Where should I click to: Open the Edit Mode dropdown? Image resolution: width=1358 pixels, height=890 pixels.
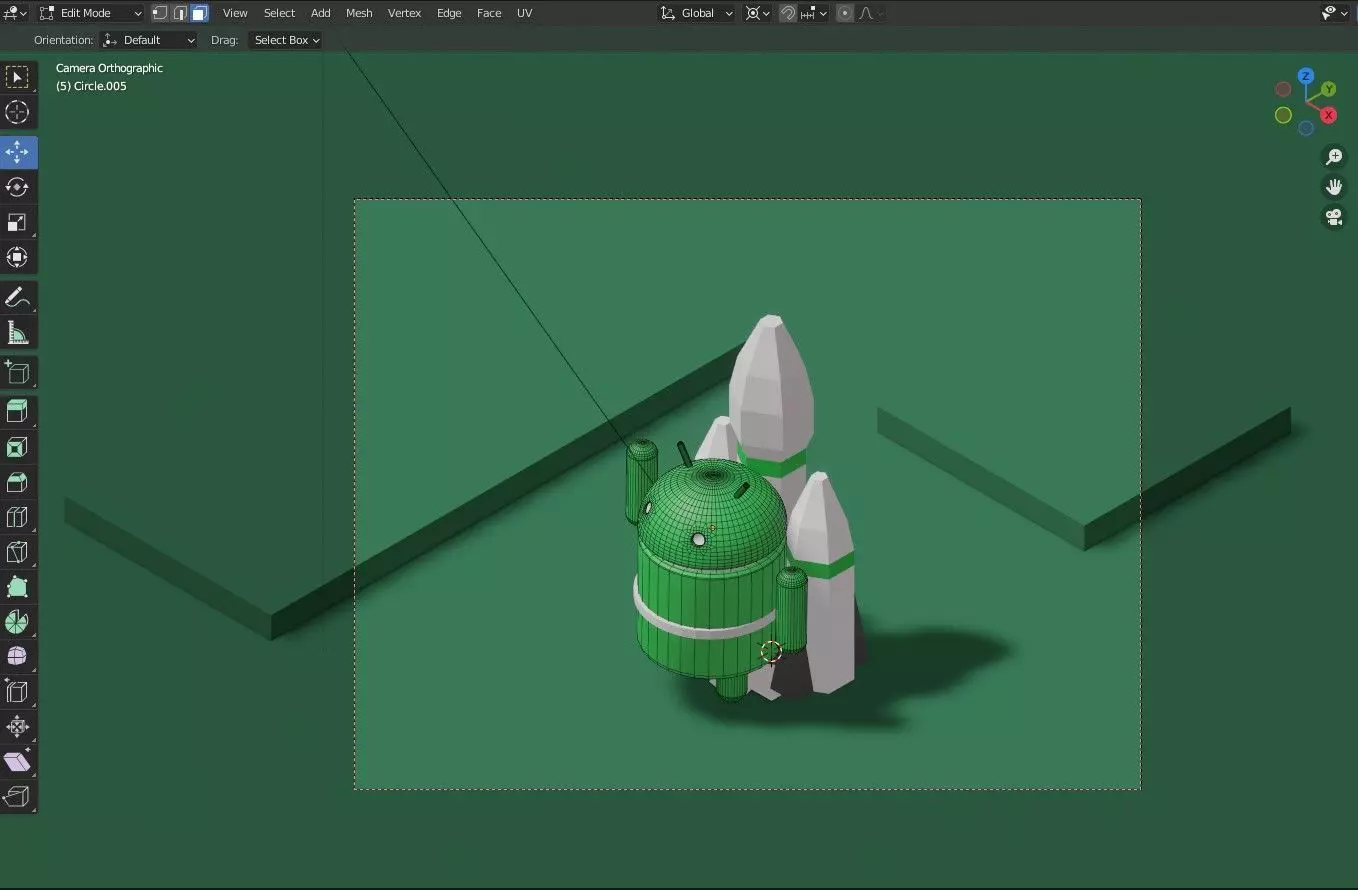click(x=91, y=13)
